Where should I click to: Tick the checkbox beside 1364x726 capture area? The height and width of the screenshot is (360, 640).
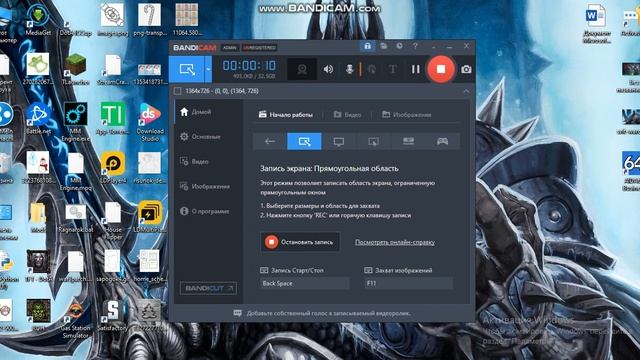tap(178, 91)
